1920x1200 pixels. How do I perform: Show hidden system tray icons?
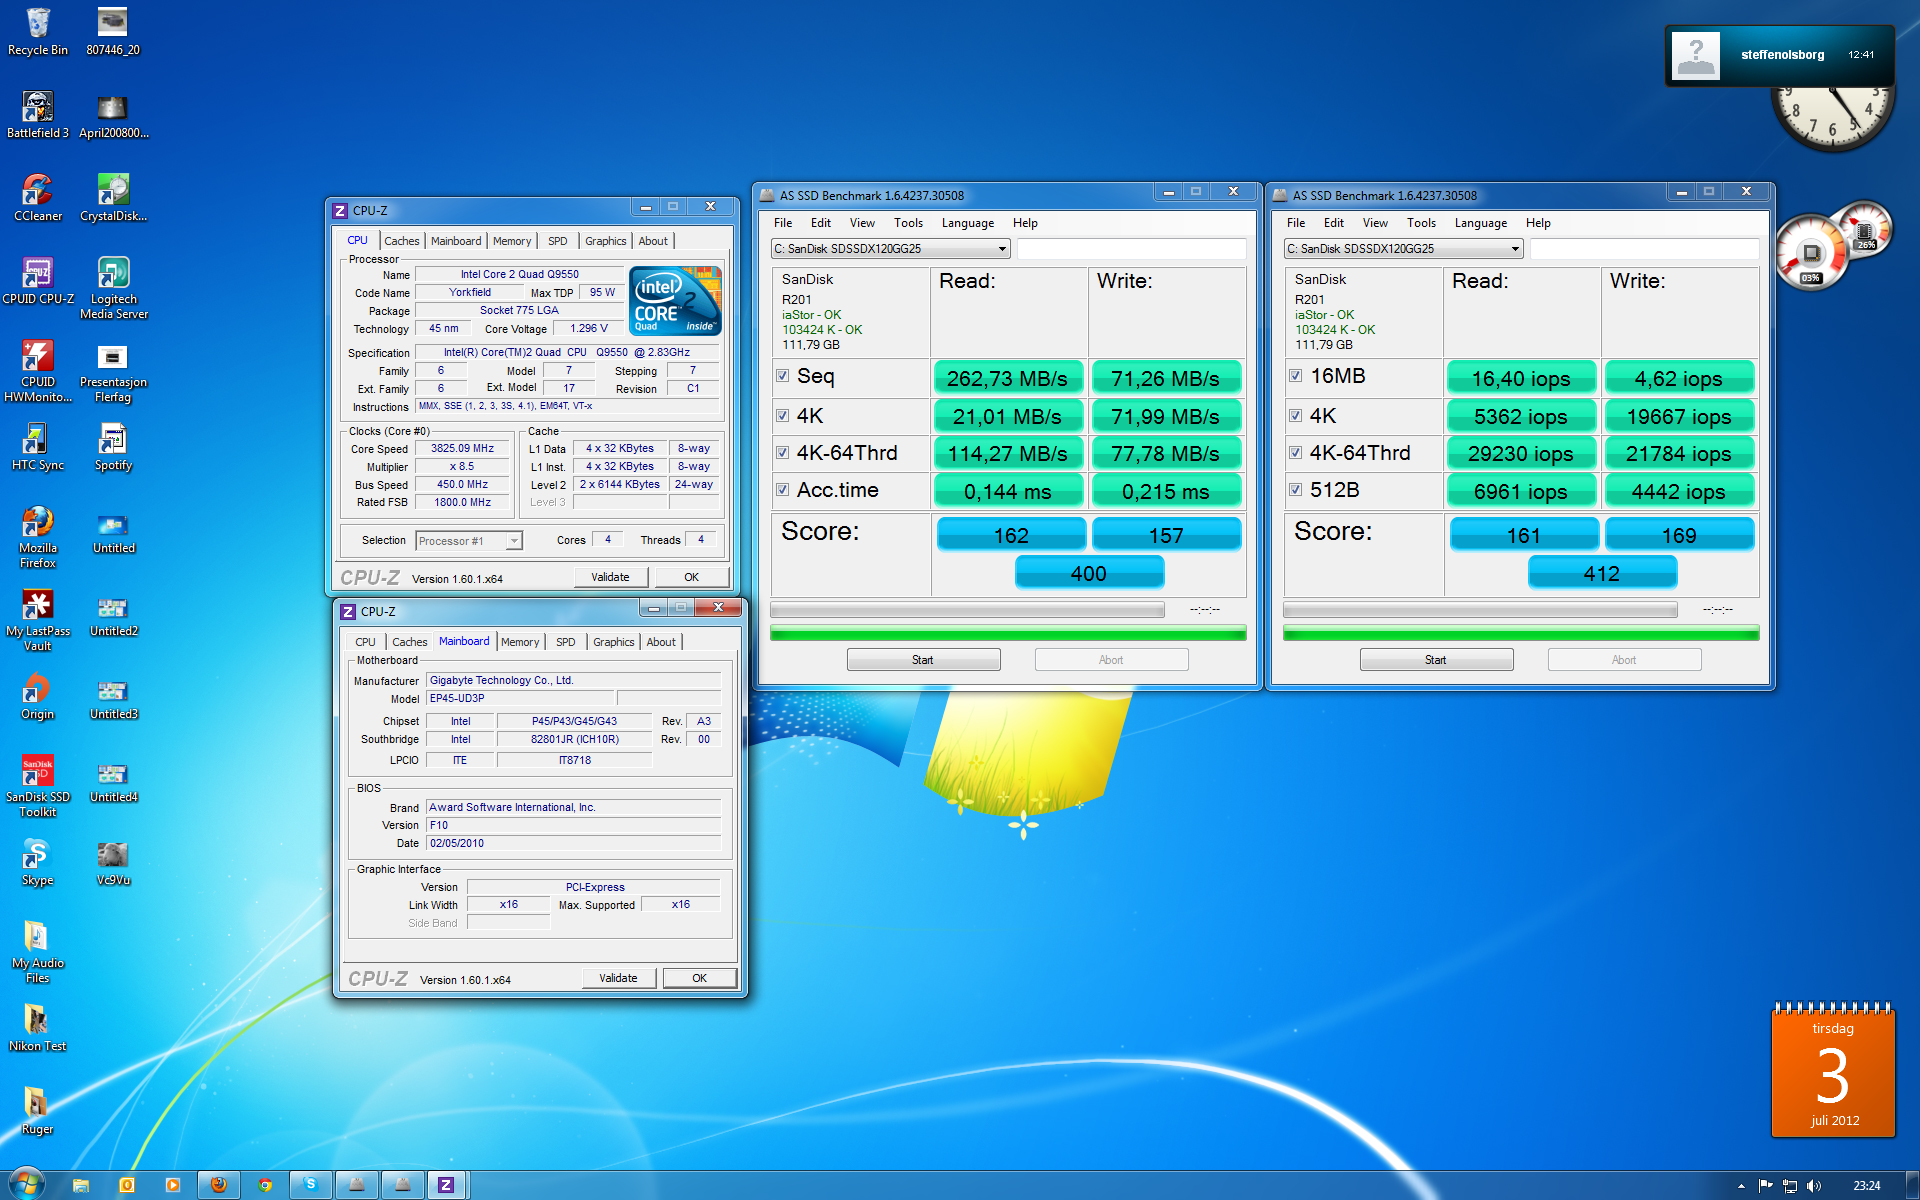1741,1186
